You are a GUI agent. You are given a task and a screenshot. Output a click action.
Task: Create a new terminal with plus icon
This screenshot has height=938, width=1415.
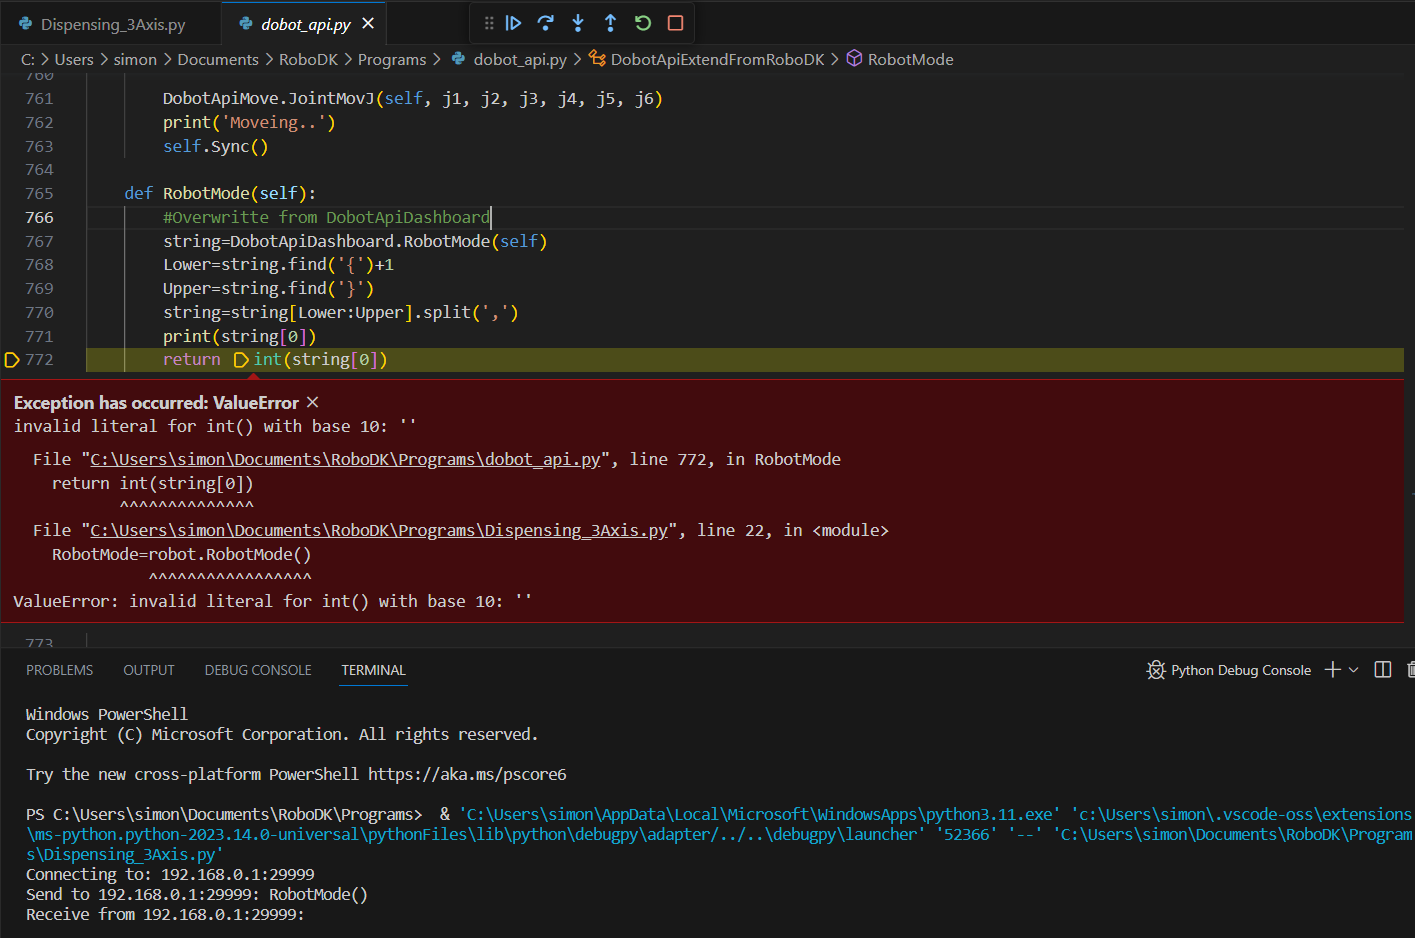tap(1332, 670)
